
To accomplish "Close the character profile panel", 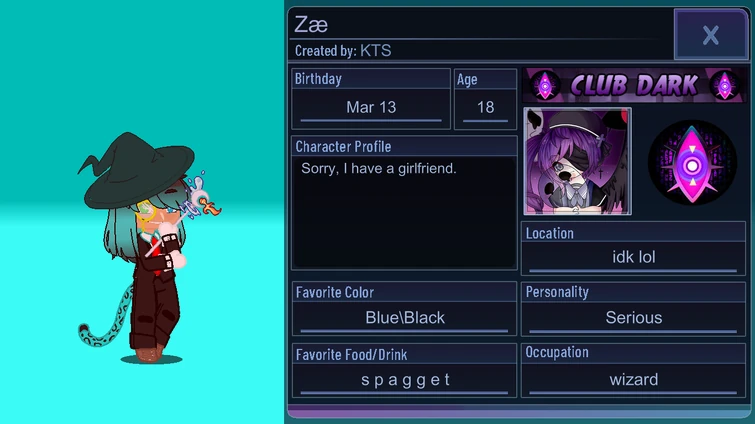I will (711, 35).
